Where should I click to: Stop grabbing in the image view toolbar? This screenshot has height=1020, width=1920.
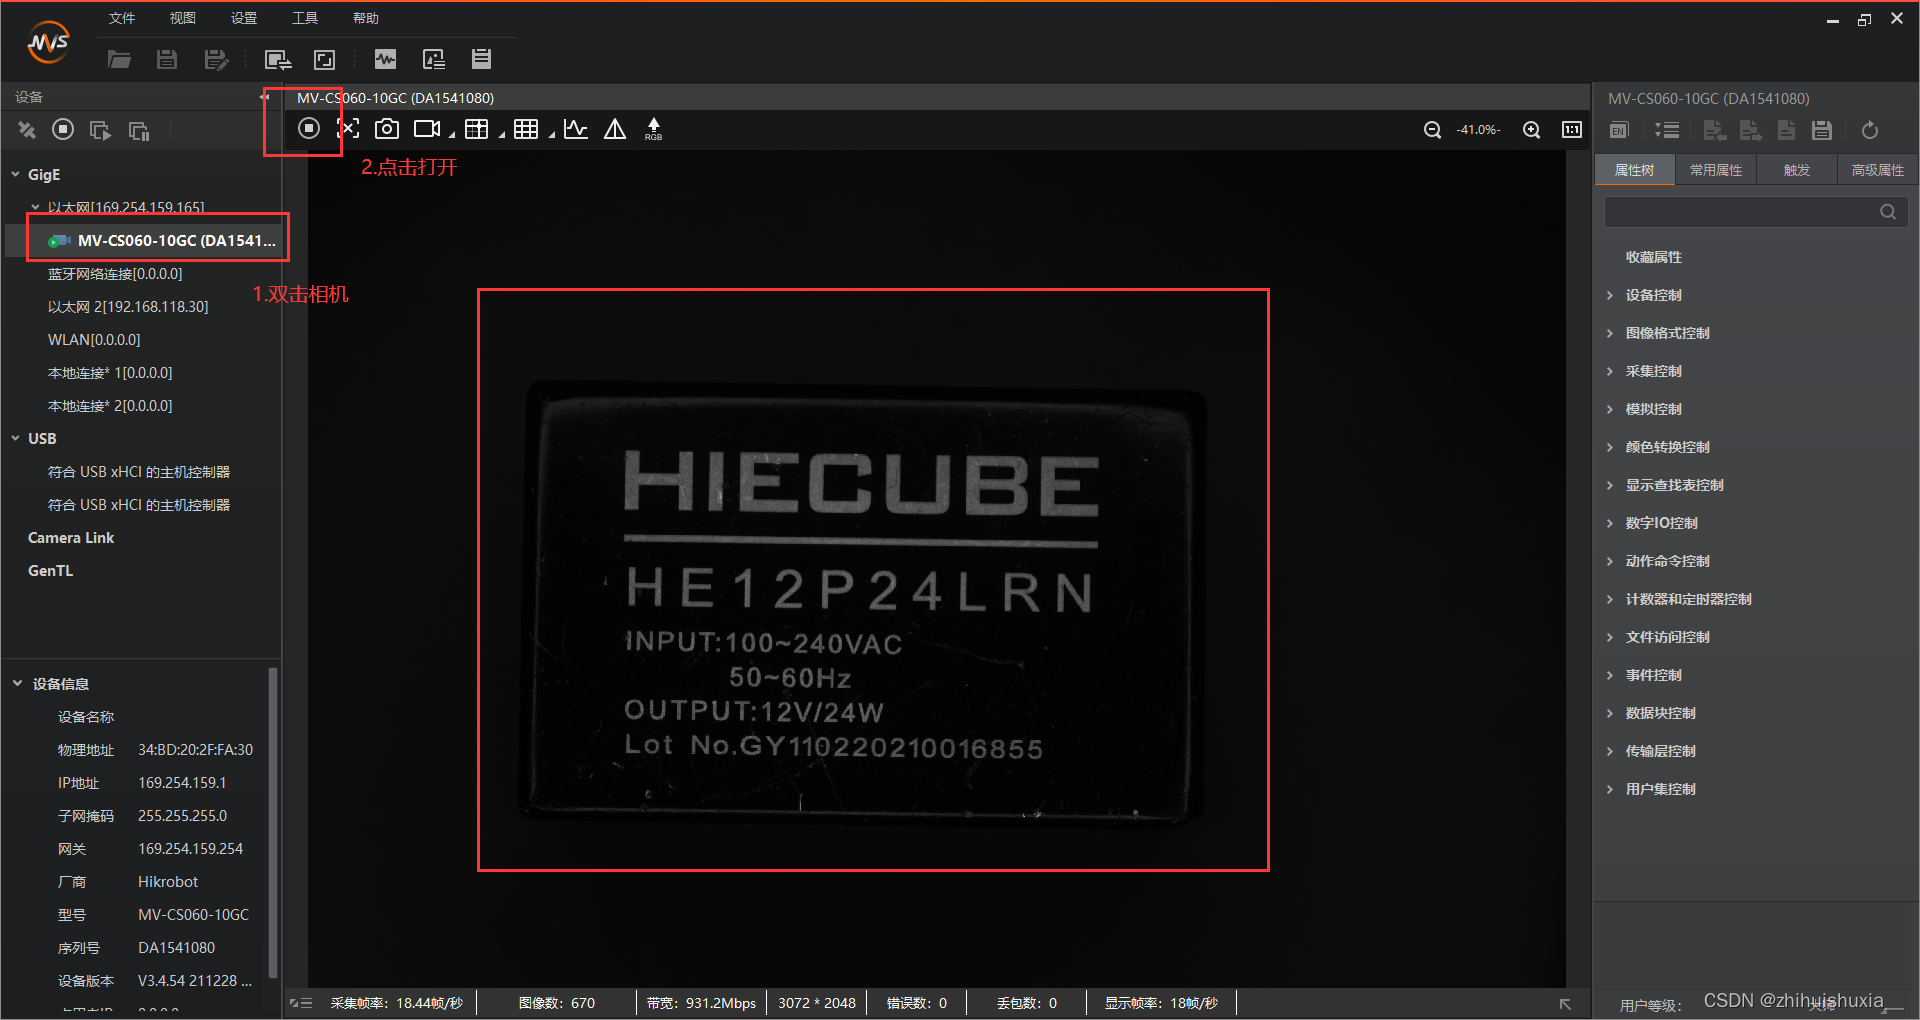(309, 128)
